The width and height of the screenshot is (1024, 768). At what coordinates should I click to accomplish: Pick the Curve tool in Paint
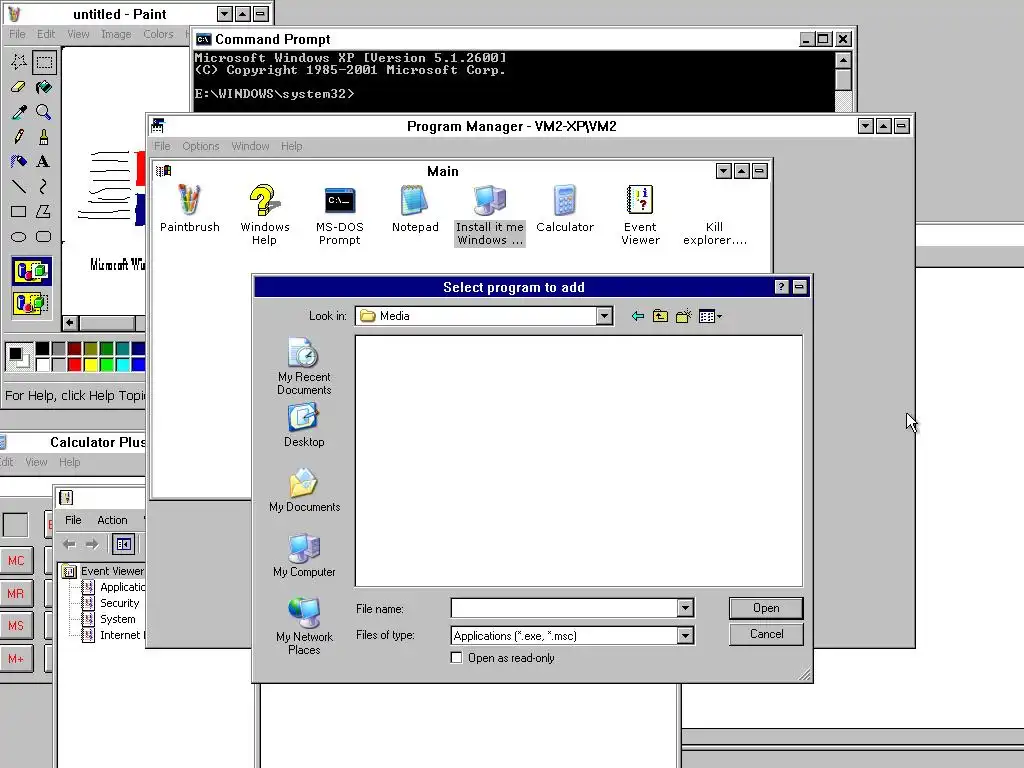pos(44,187)
